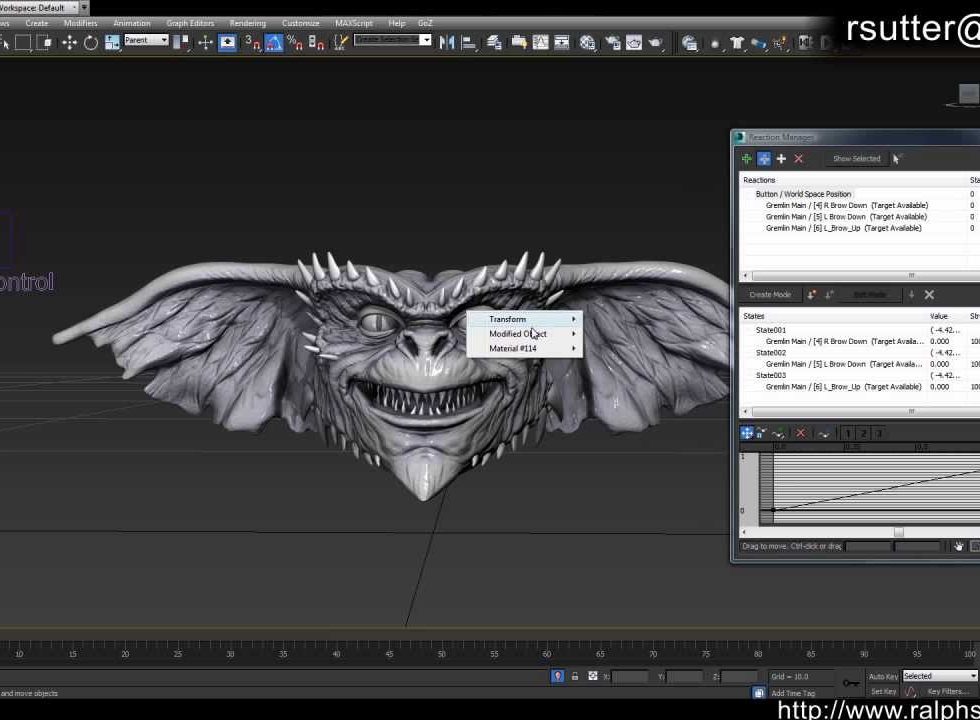Open the Selected key filter dropdown

pos(940,676)
